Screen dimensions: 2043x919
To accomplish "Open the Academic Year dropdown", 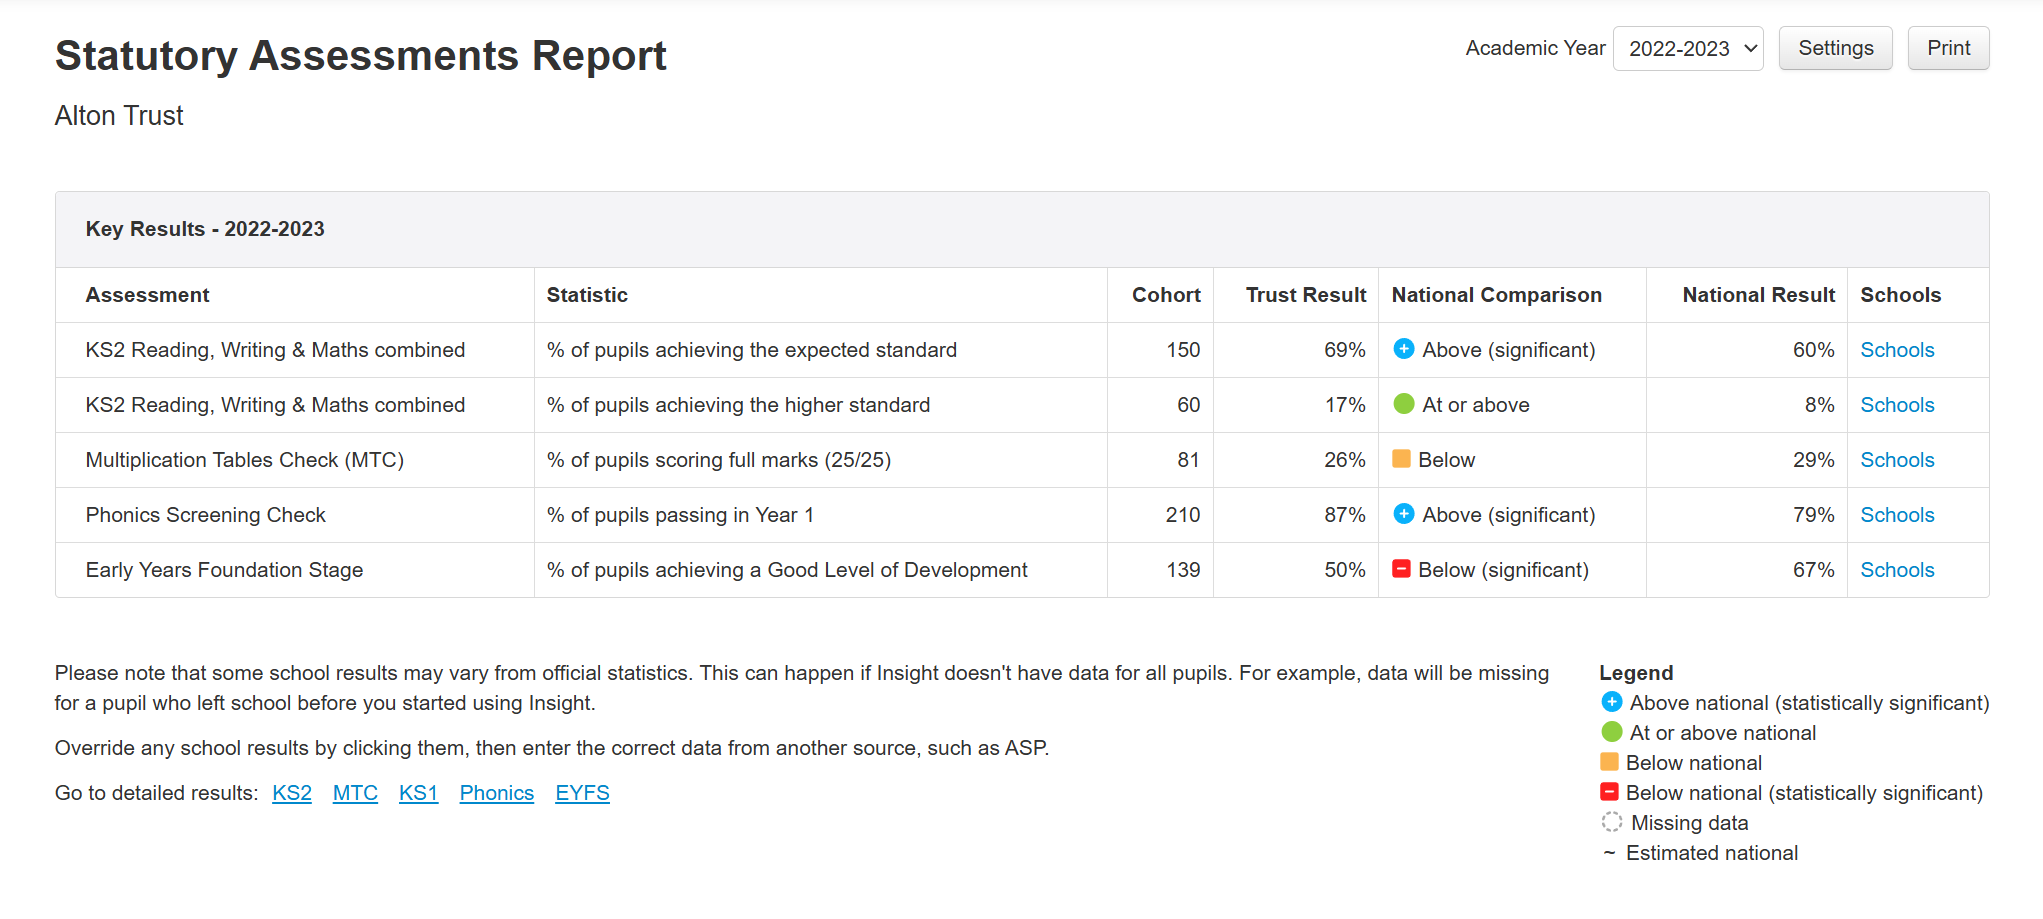I will point(1687,49).
